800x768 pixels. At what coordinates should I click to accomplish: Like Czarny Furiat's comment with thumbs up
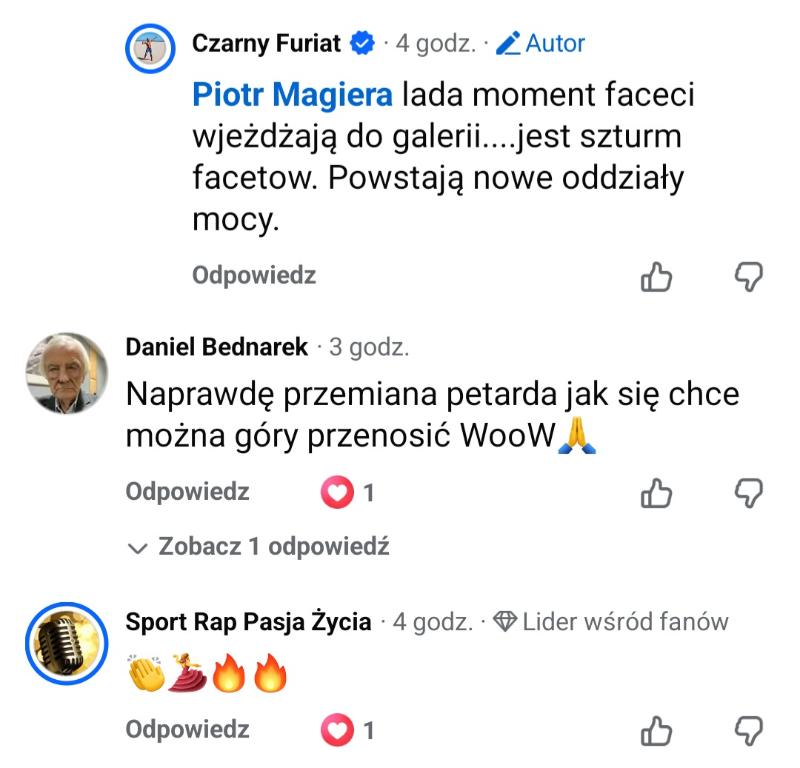click(656, 277)
